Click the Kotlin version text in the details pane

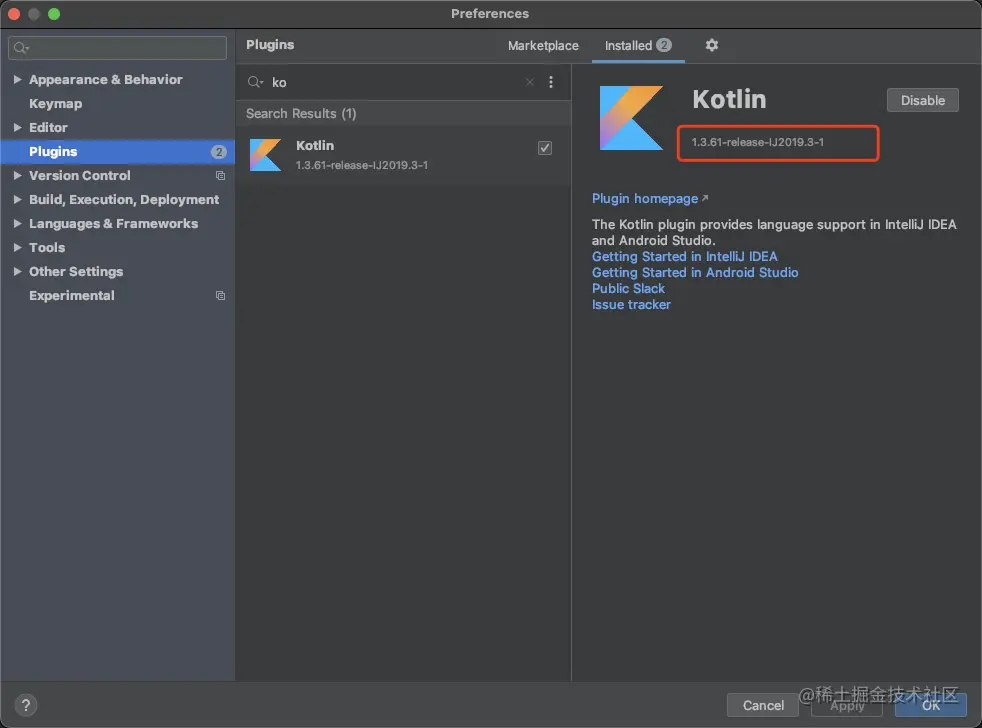click(757, 142)
